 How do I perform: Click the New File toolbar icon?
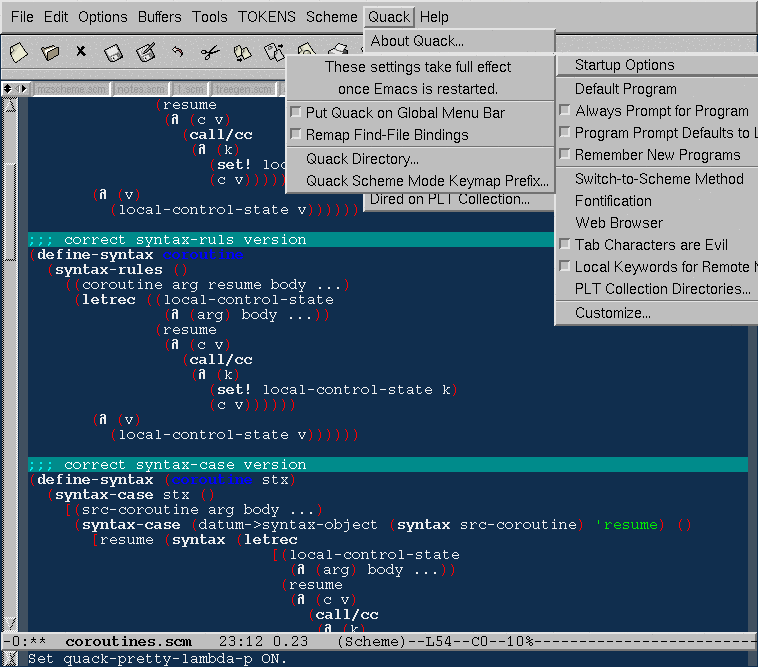tap(18, 51)
